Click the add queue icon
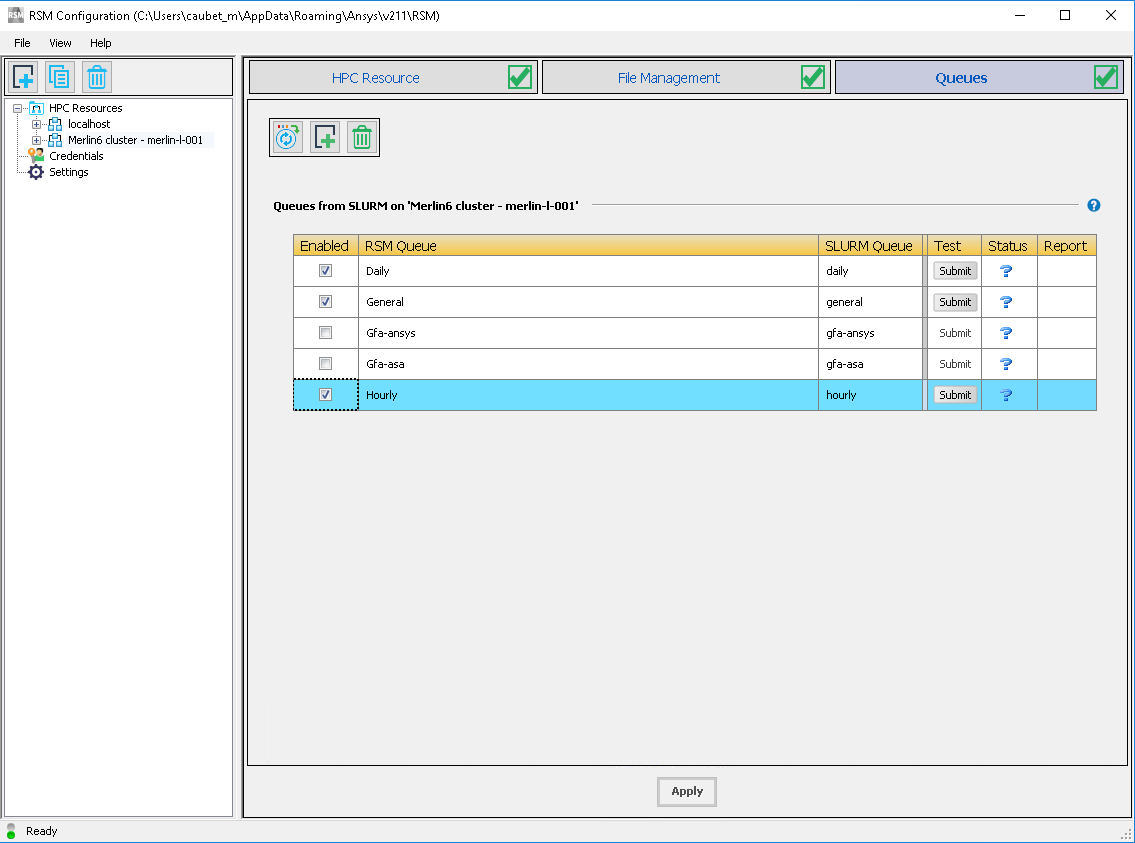This screenshot has height=843, width=1135. pyautogui.click(x=324, y=137)
